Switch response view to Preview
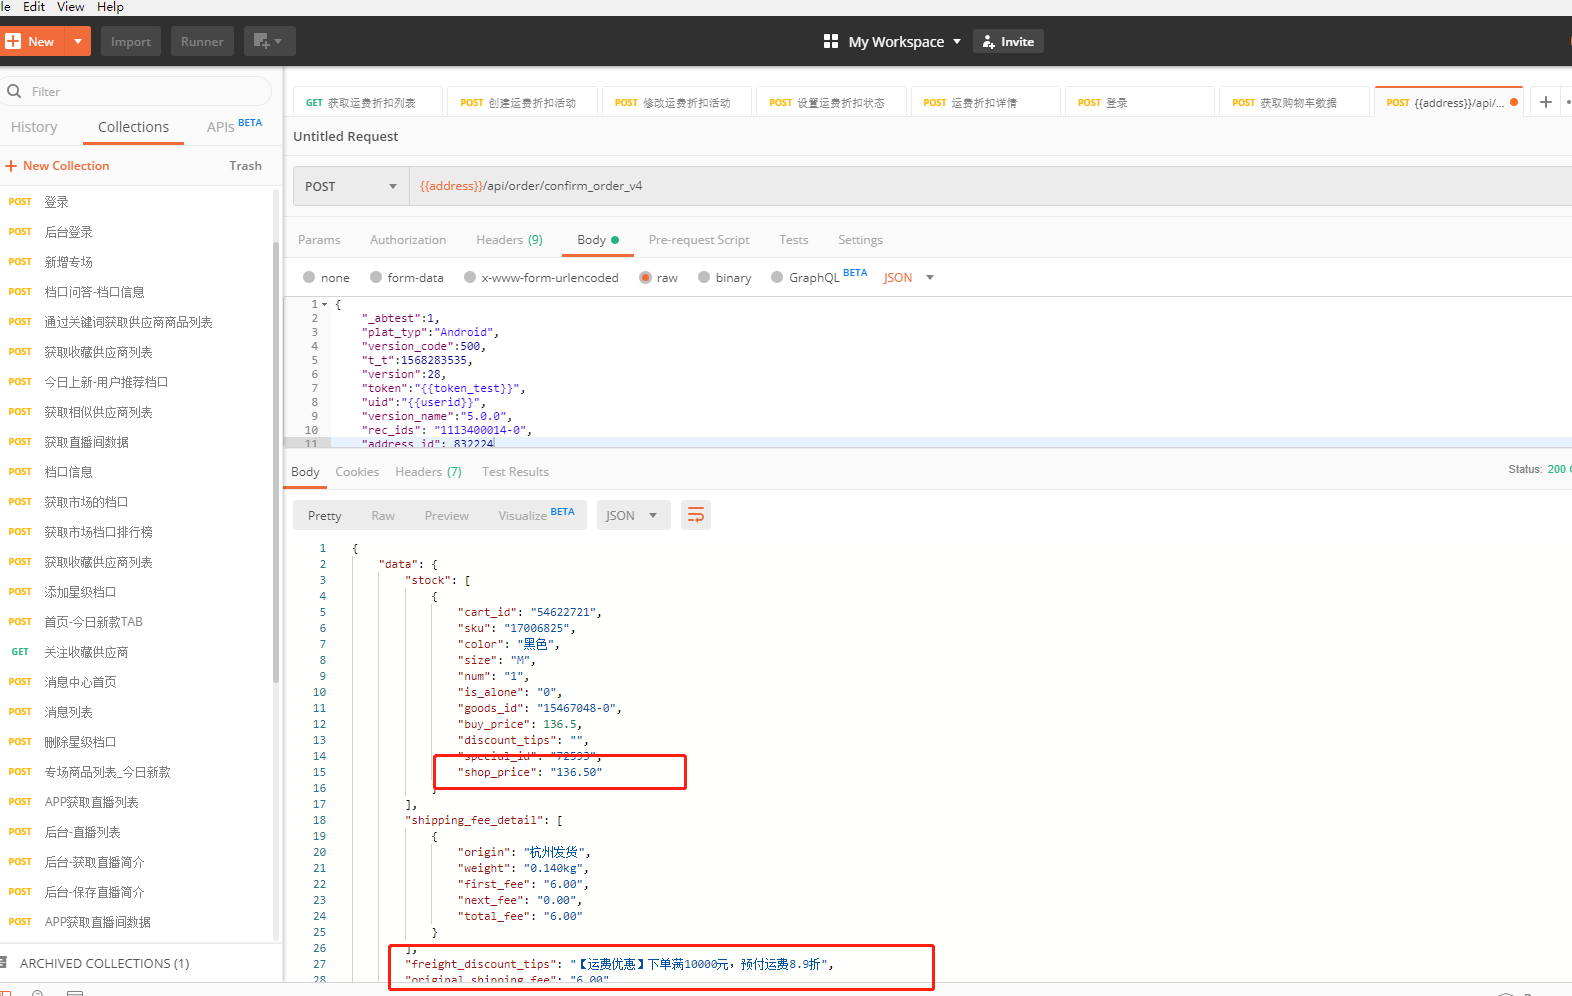Screen dimensions: 1572x996 click(x=446, y=516)
